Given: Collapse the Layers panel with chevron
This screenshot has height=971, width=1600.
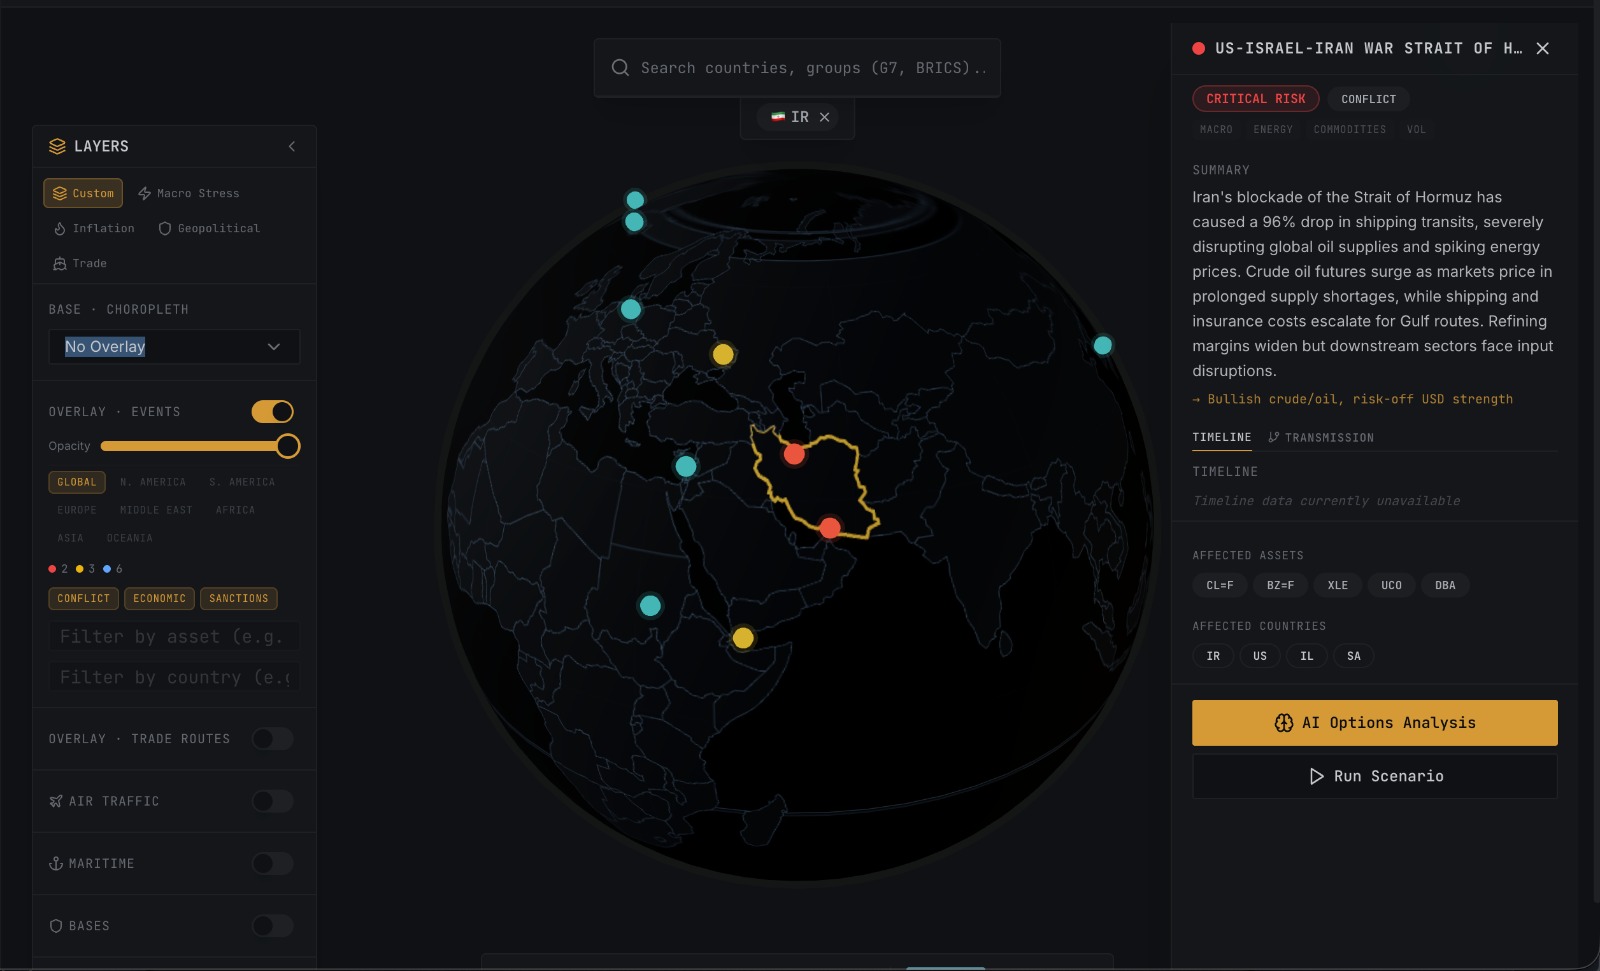Looking at the screenshot, I should click(292, 146).
